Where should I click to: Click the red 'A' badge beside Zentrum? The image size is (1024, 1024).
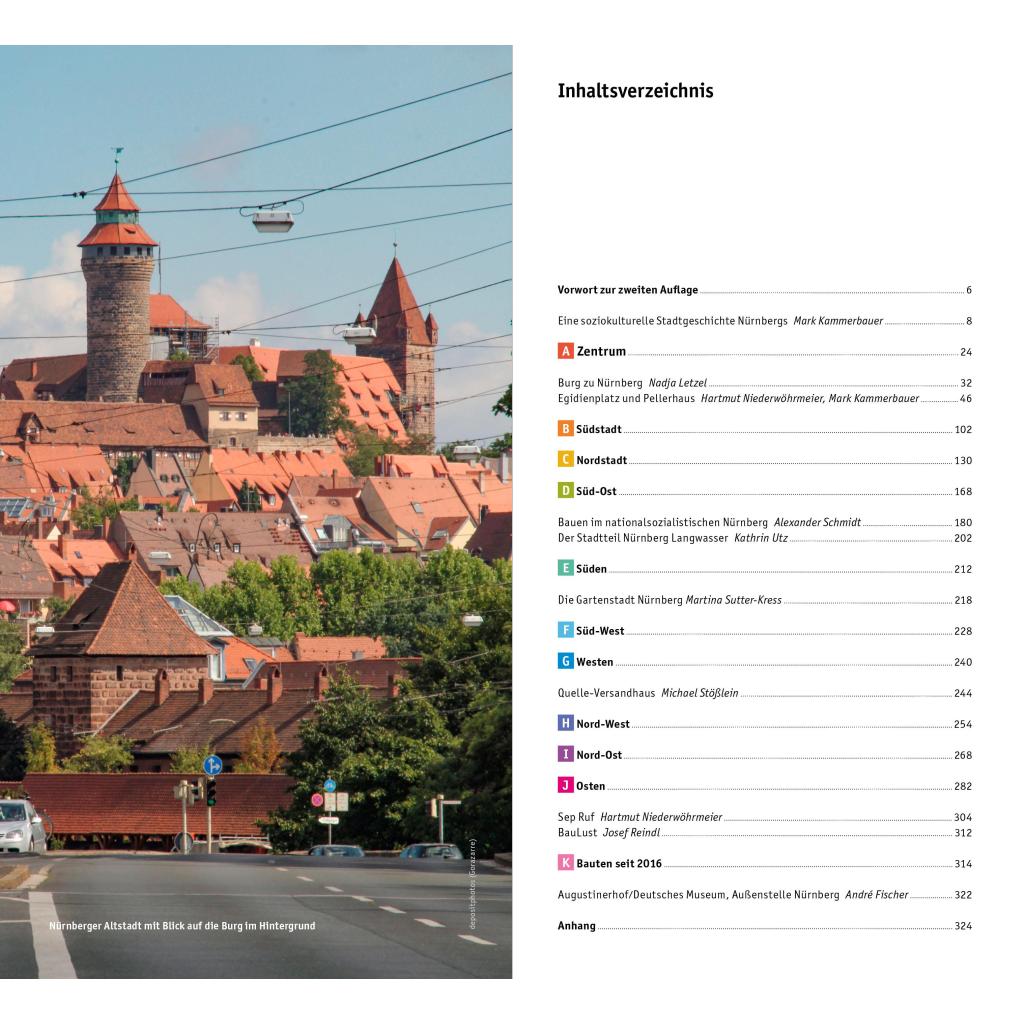pos(565,351)
